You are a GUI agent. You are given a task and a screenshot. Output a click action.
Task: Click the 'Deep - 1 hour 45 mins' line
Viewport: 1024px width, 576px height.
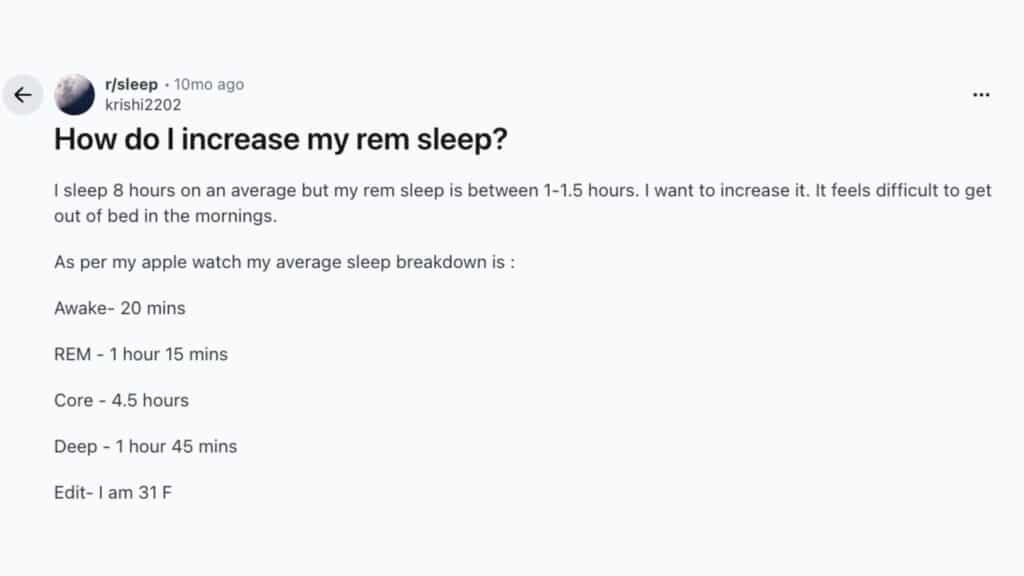[x=145, y=446]
